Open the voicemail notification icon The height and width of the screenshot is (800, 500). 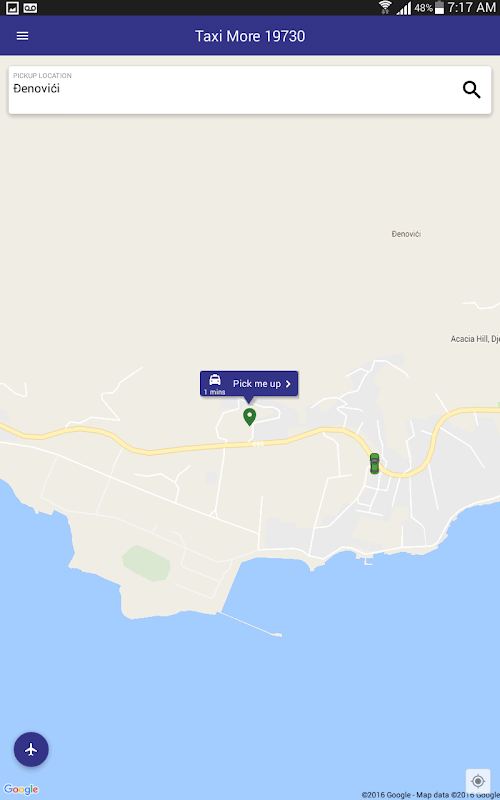(x=30, y=8)
